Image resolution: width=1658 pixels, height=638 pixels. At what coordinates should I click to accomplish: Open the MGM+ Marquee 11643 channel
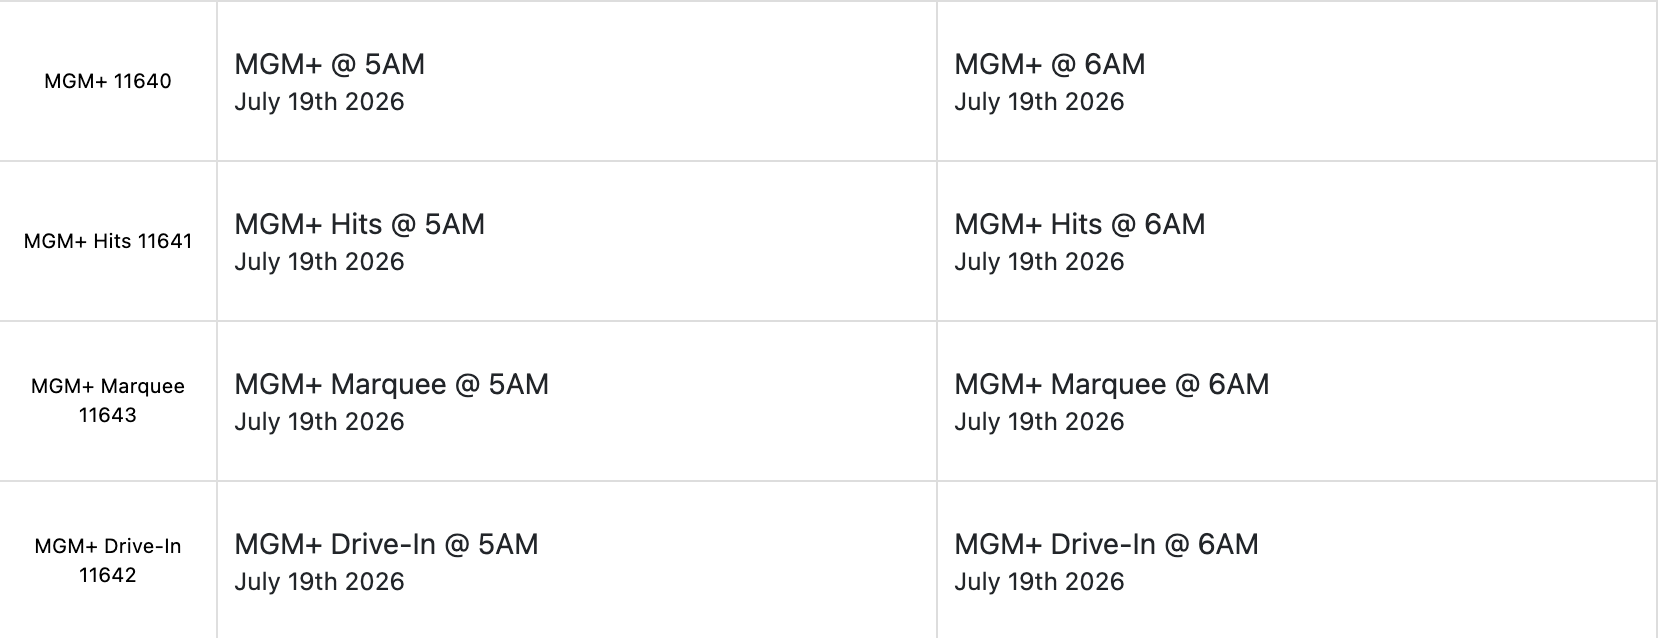click(108, 400)
